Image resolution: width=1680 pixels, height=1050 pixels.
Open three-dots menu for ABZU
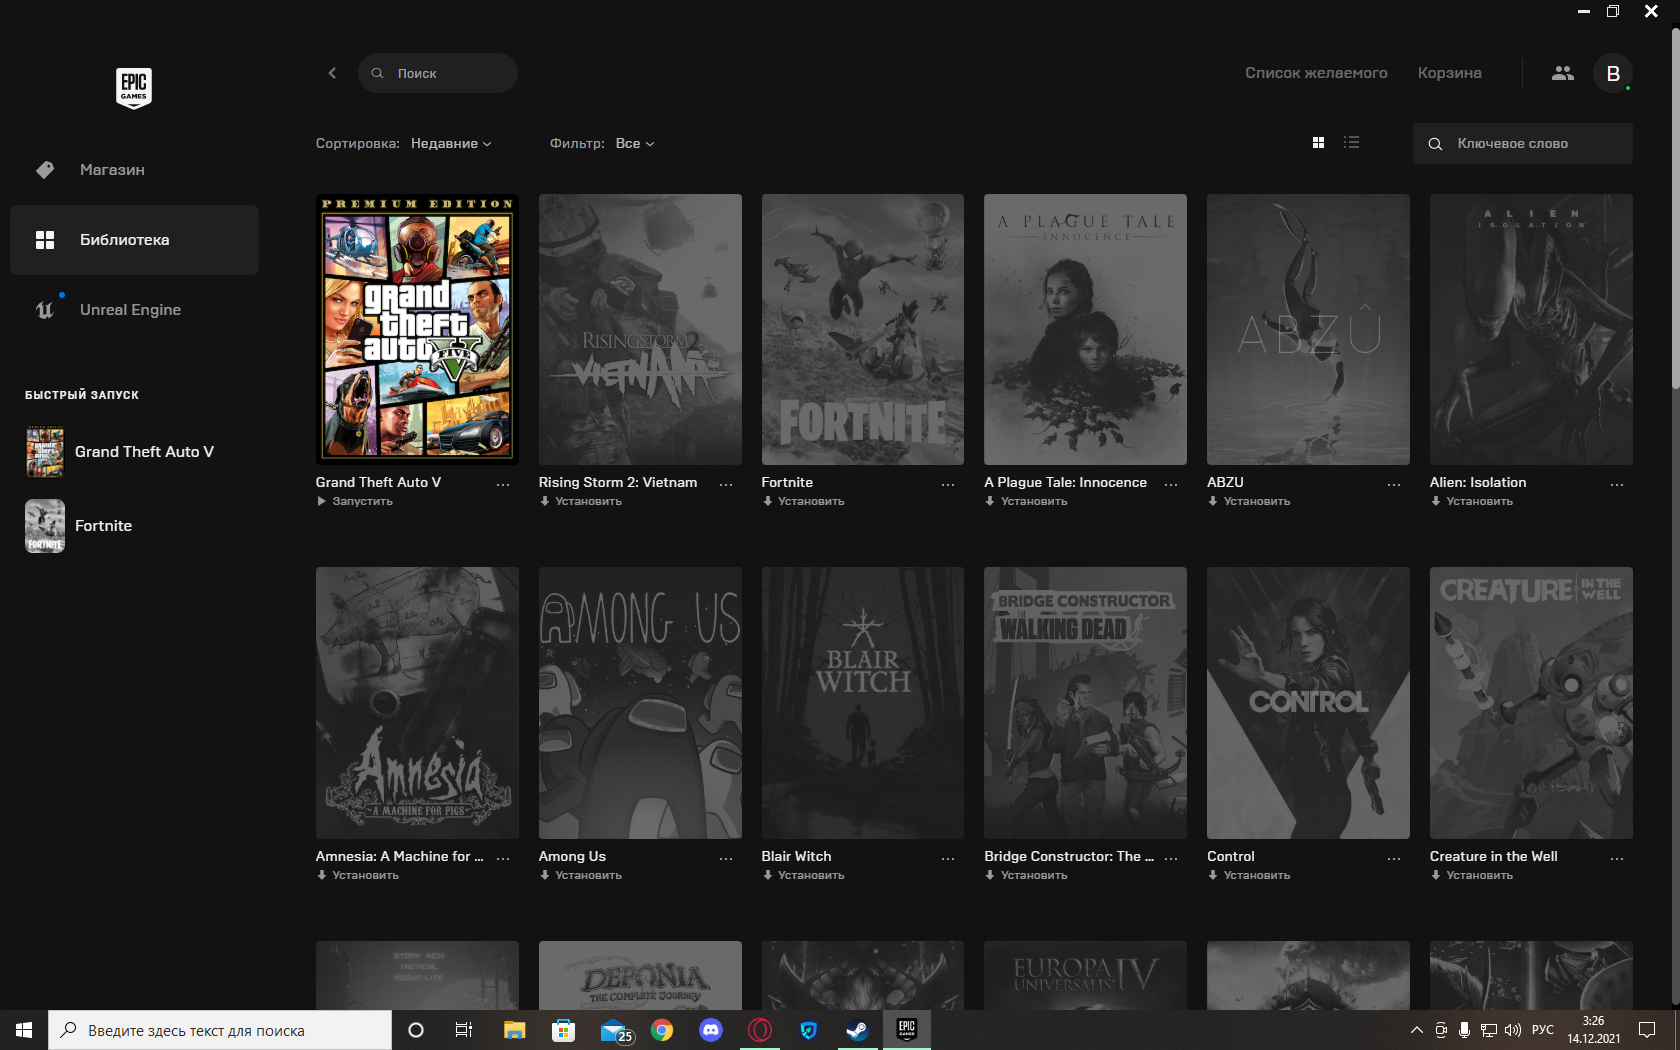(1394, 484)
